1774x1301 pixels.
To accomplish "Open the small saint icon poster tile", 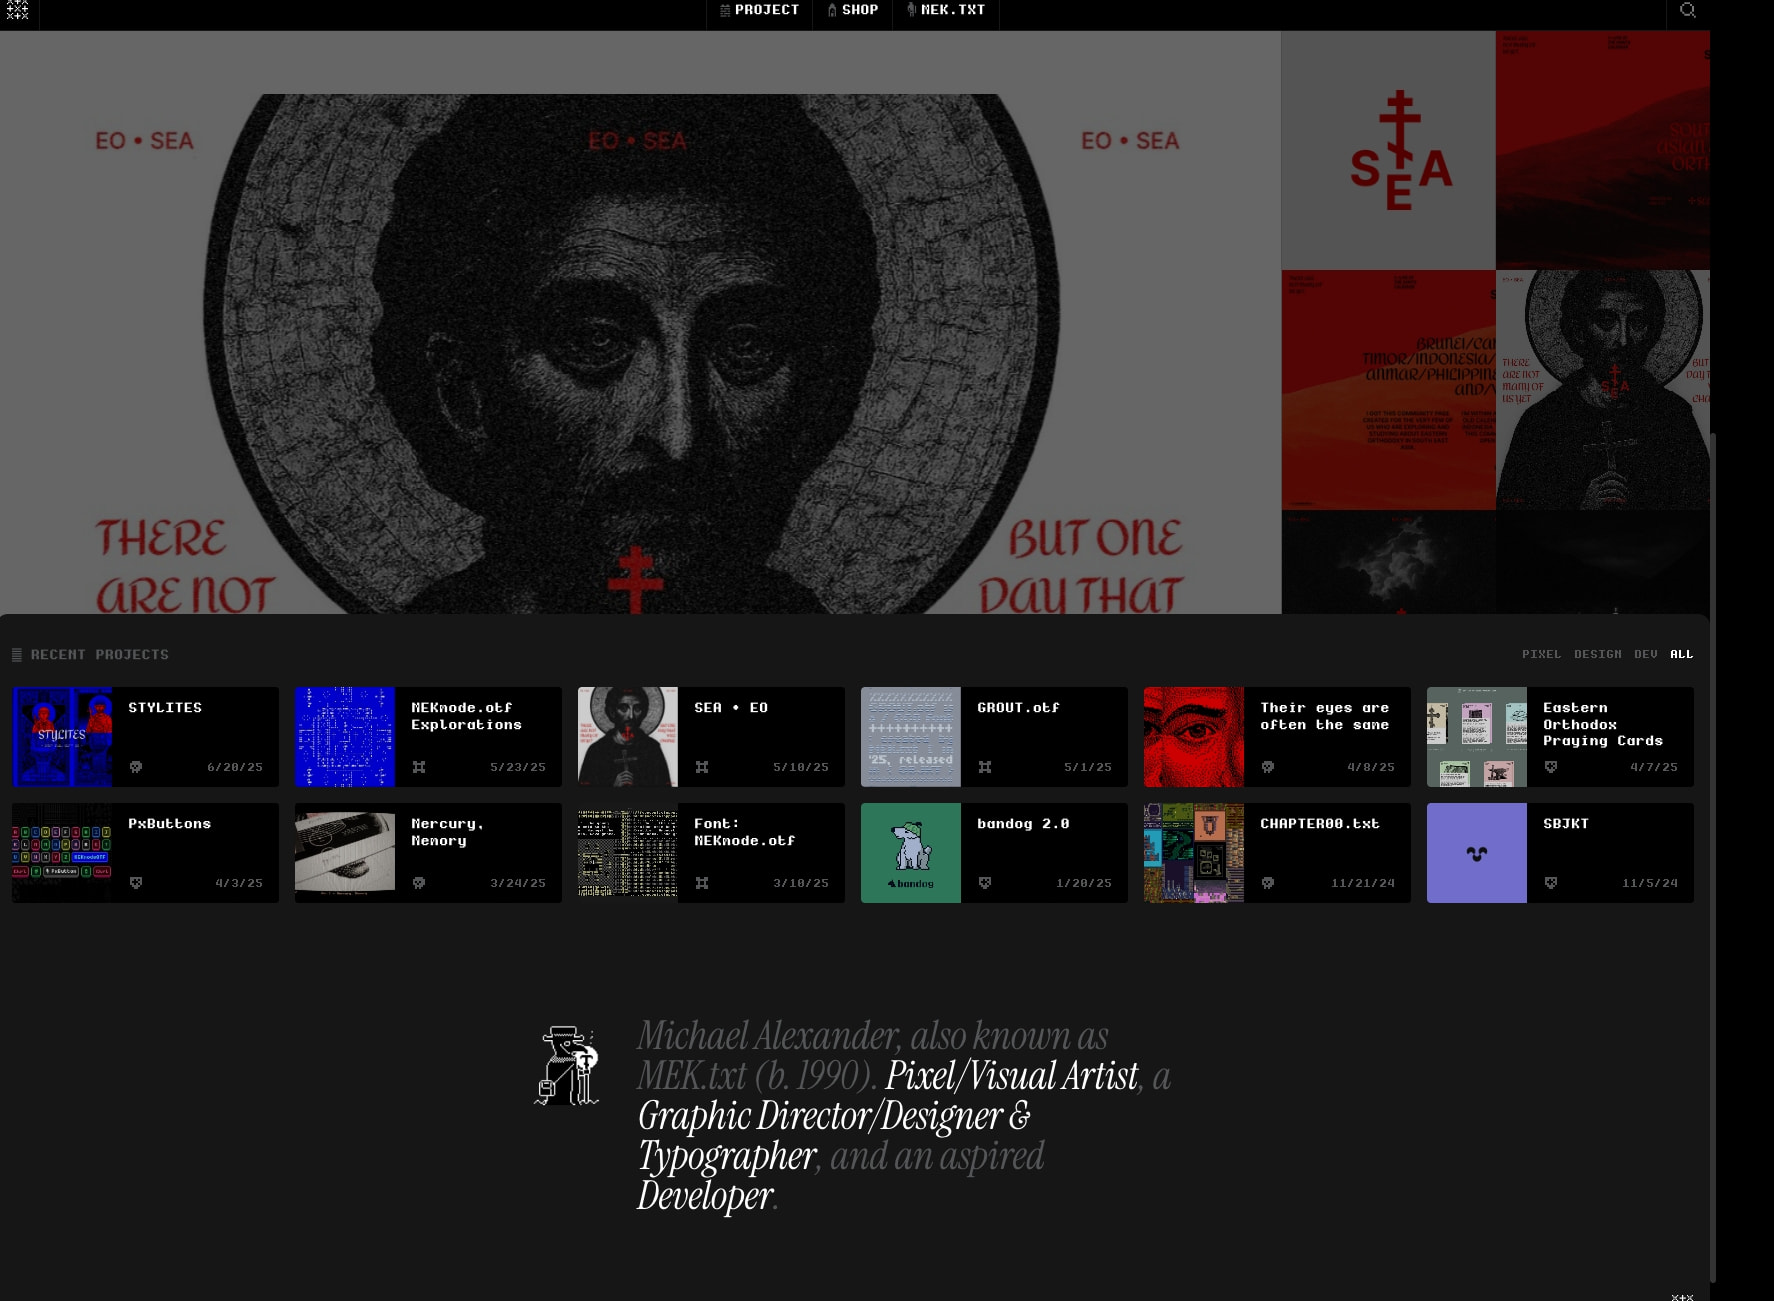I will click(x=1603, y=390).
